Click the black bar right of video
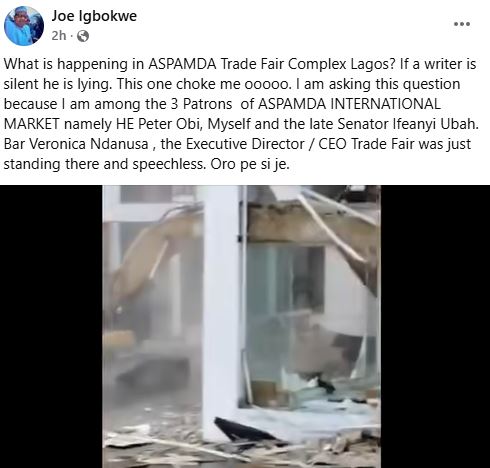The height and width of the screenshot is (468, 490). (x=435, y=326)
